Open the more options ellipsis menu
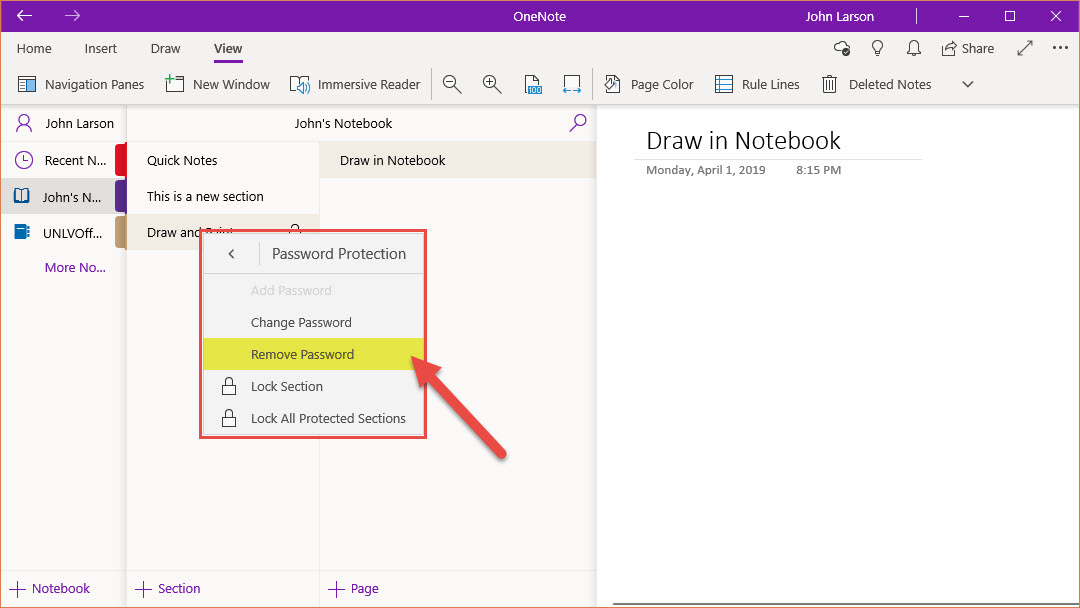The image size is (1080, 608). [1060, 48]
